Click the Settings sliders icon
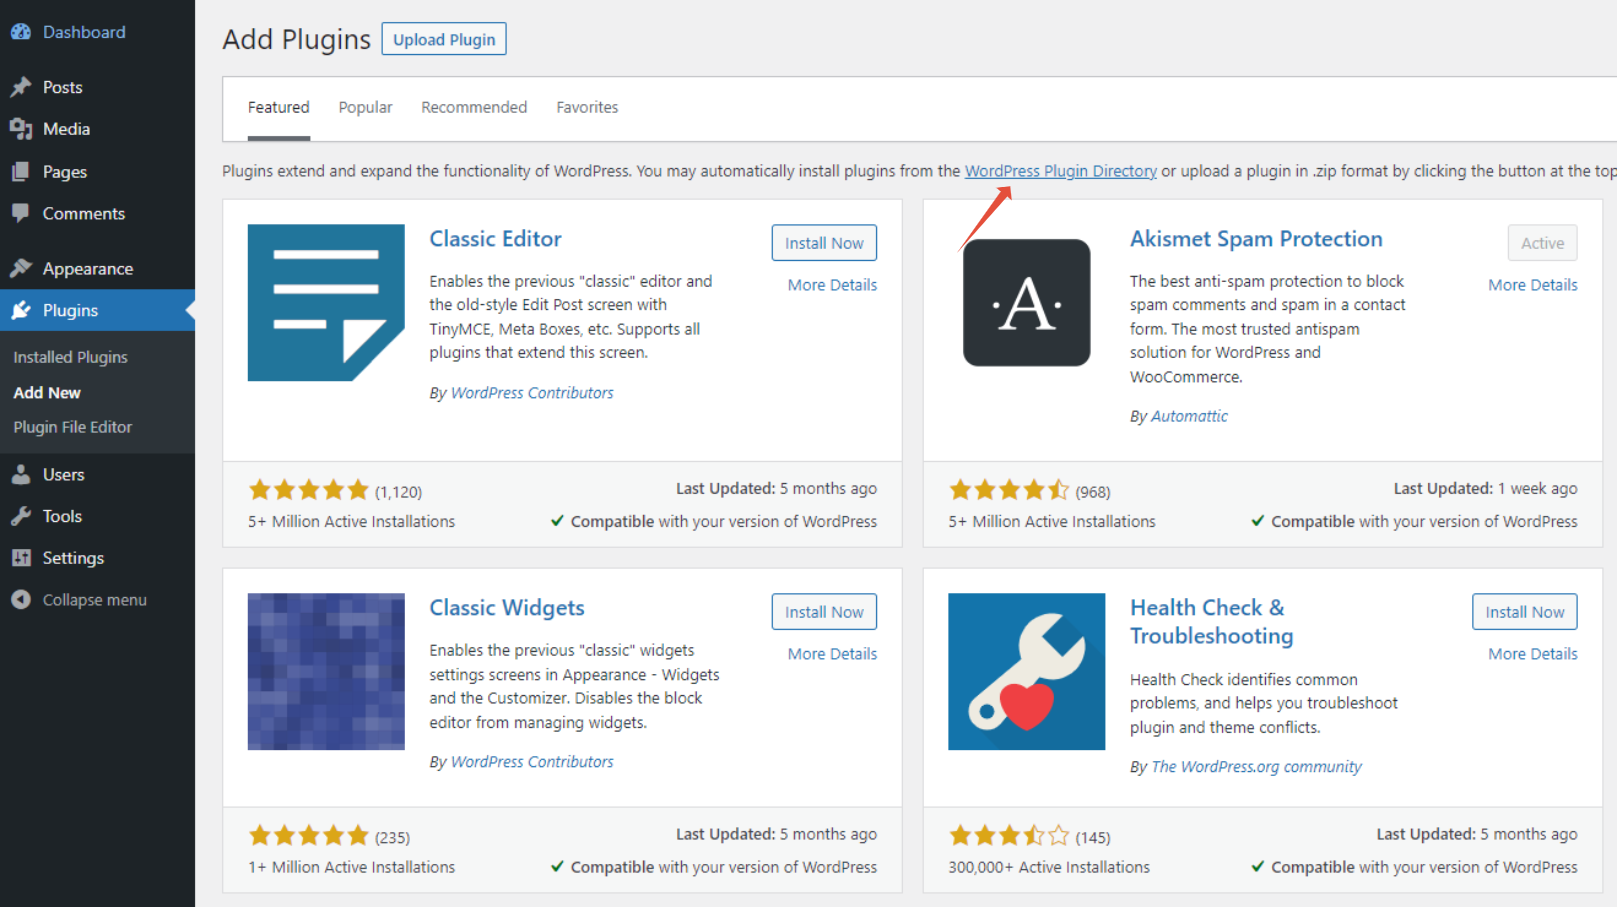The width and height of the screenshot is (1617, 907). click(x=21, y=558)
